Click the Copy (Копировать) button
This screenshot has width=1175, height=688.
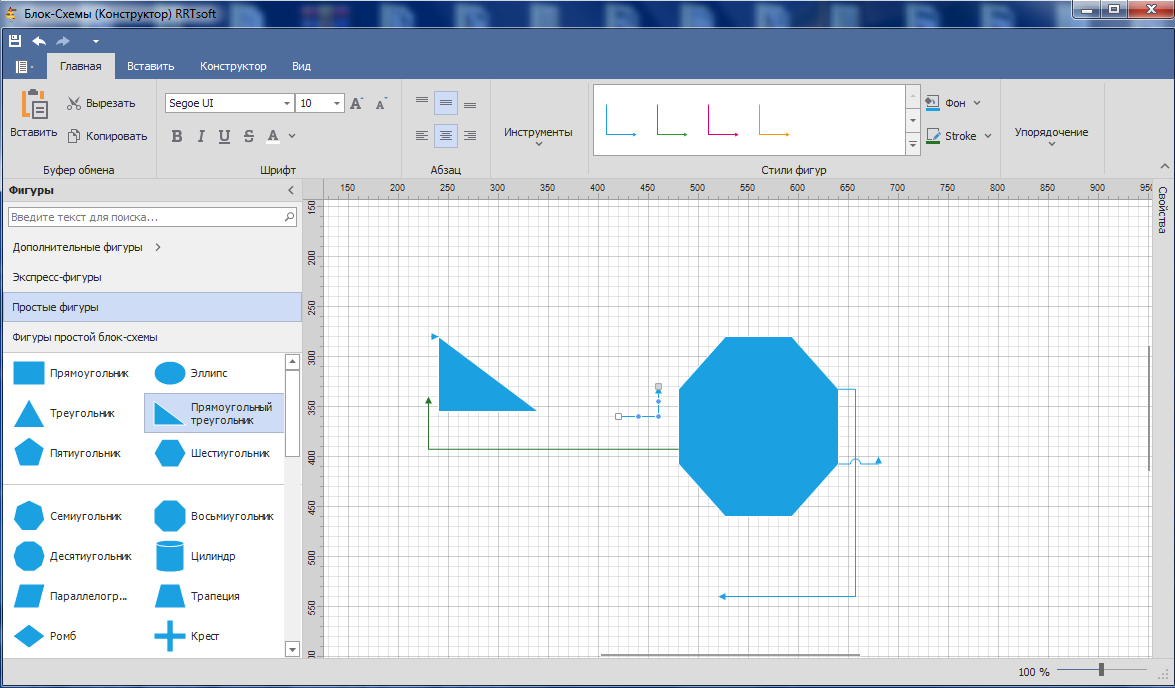(107, 136)
